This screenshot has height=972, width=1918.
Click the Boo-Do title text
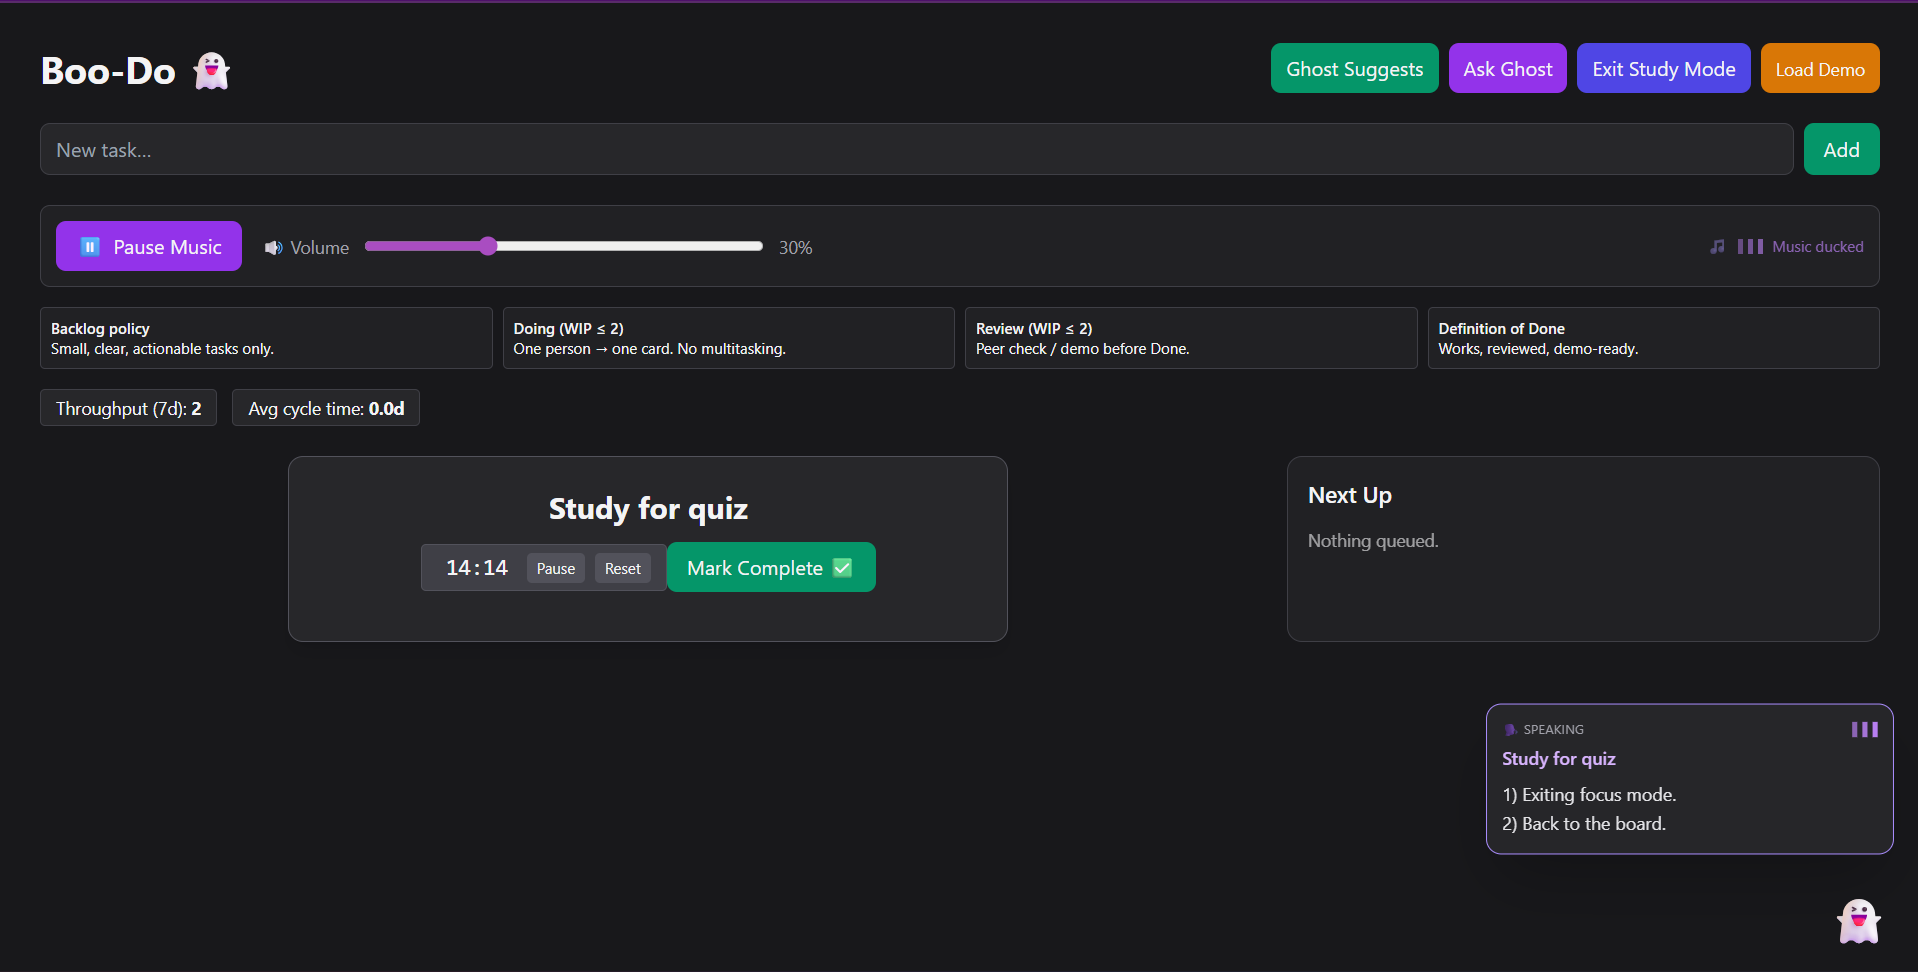click(x=108, y=71)
